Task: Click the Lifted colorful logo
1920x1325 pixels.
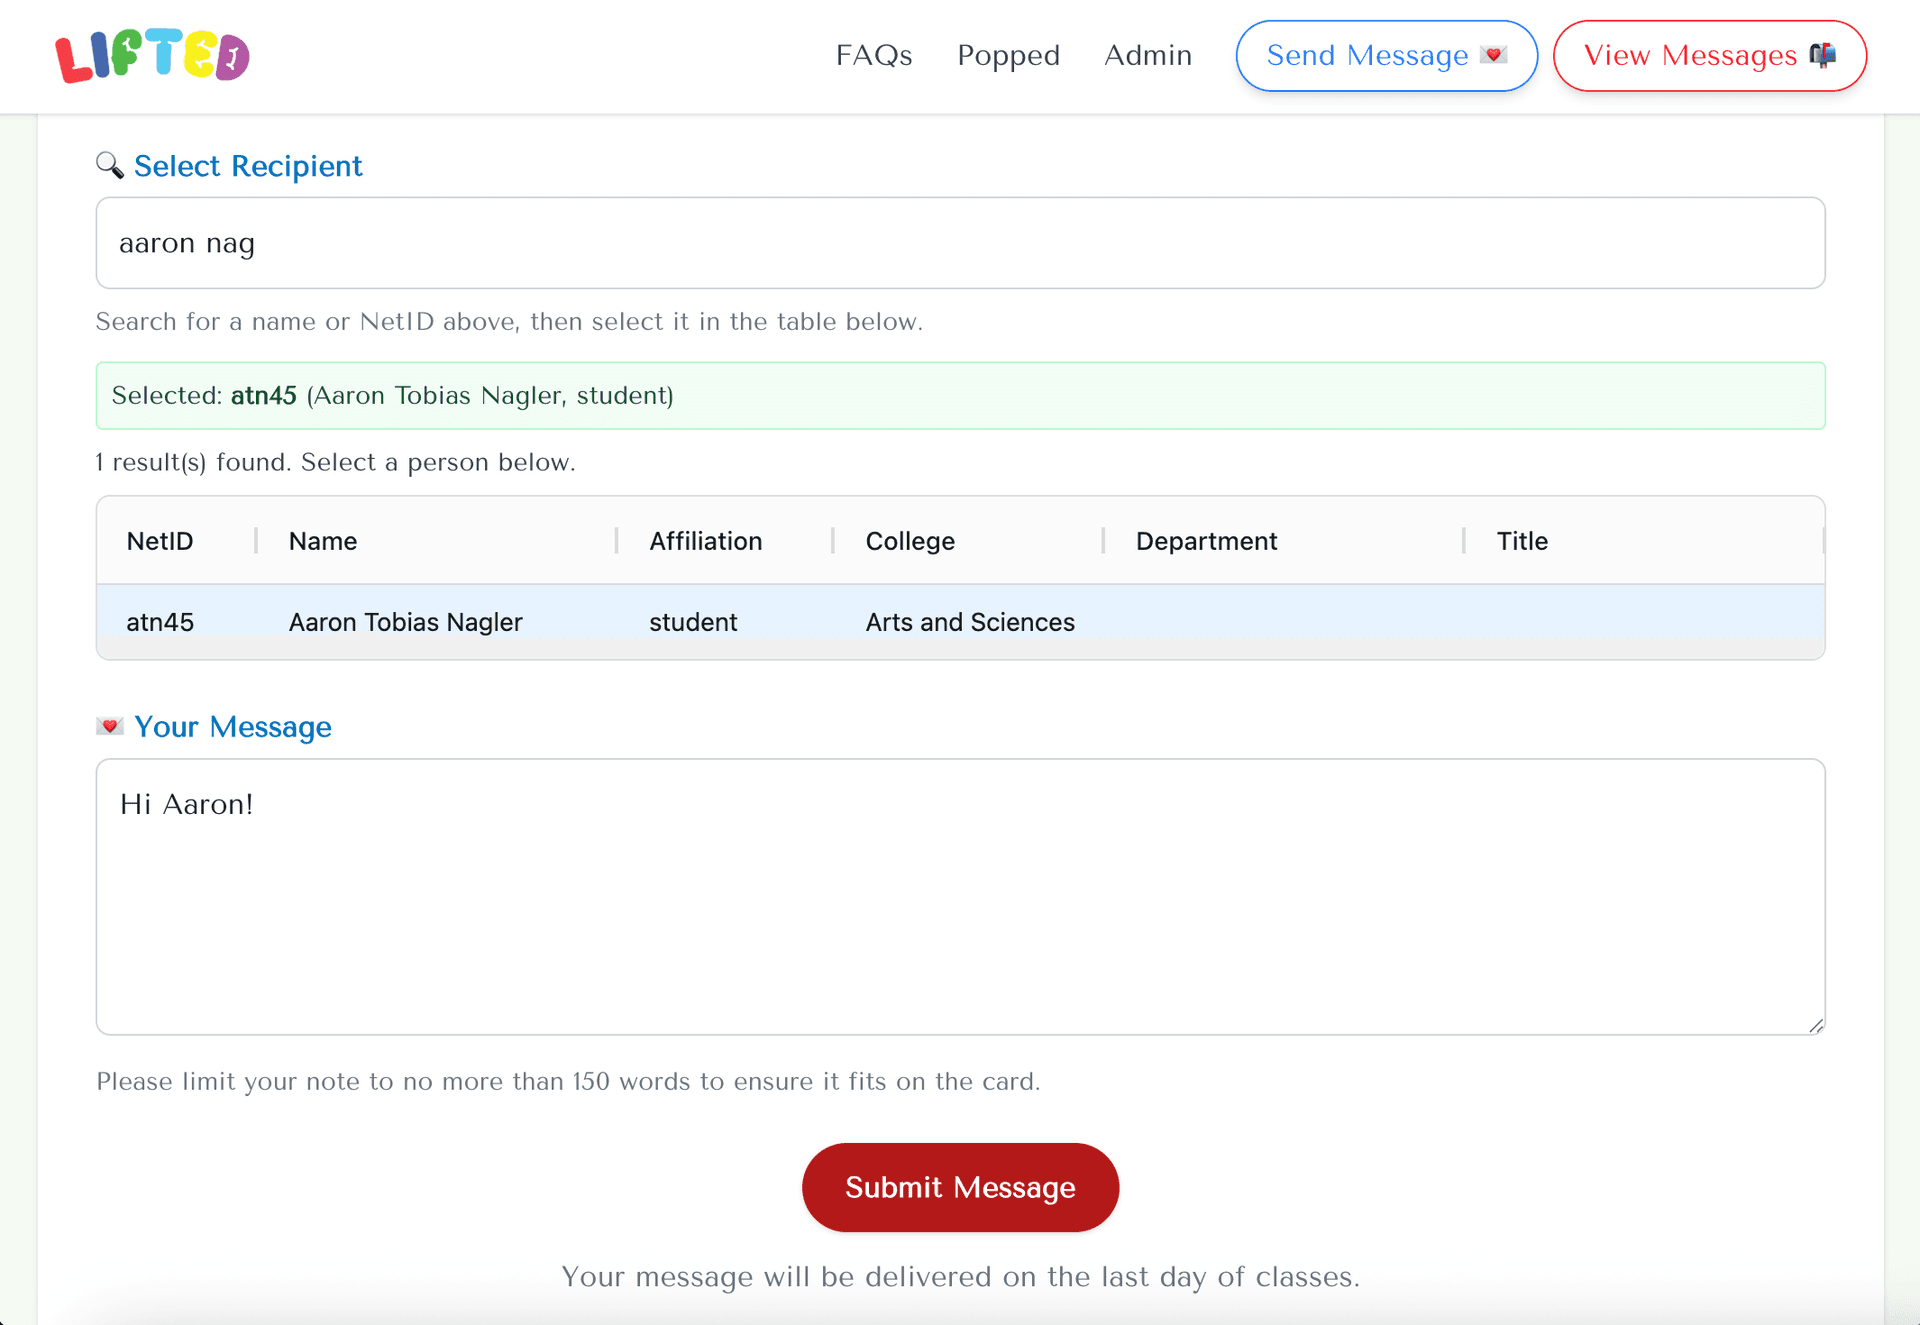Action: coord(152,56)
